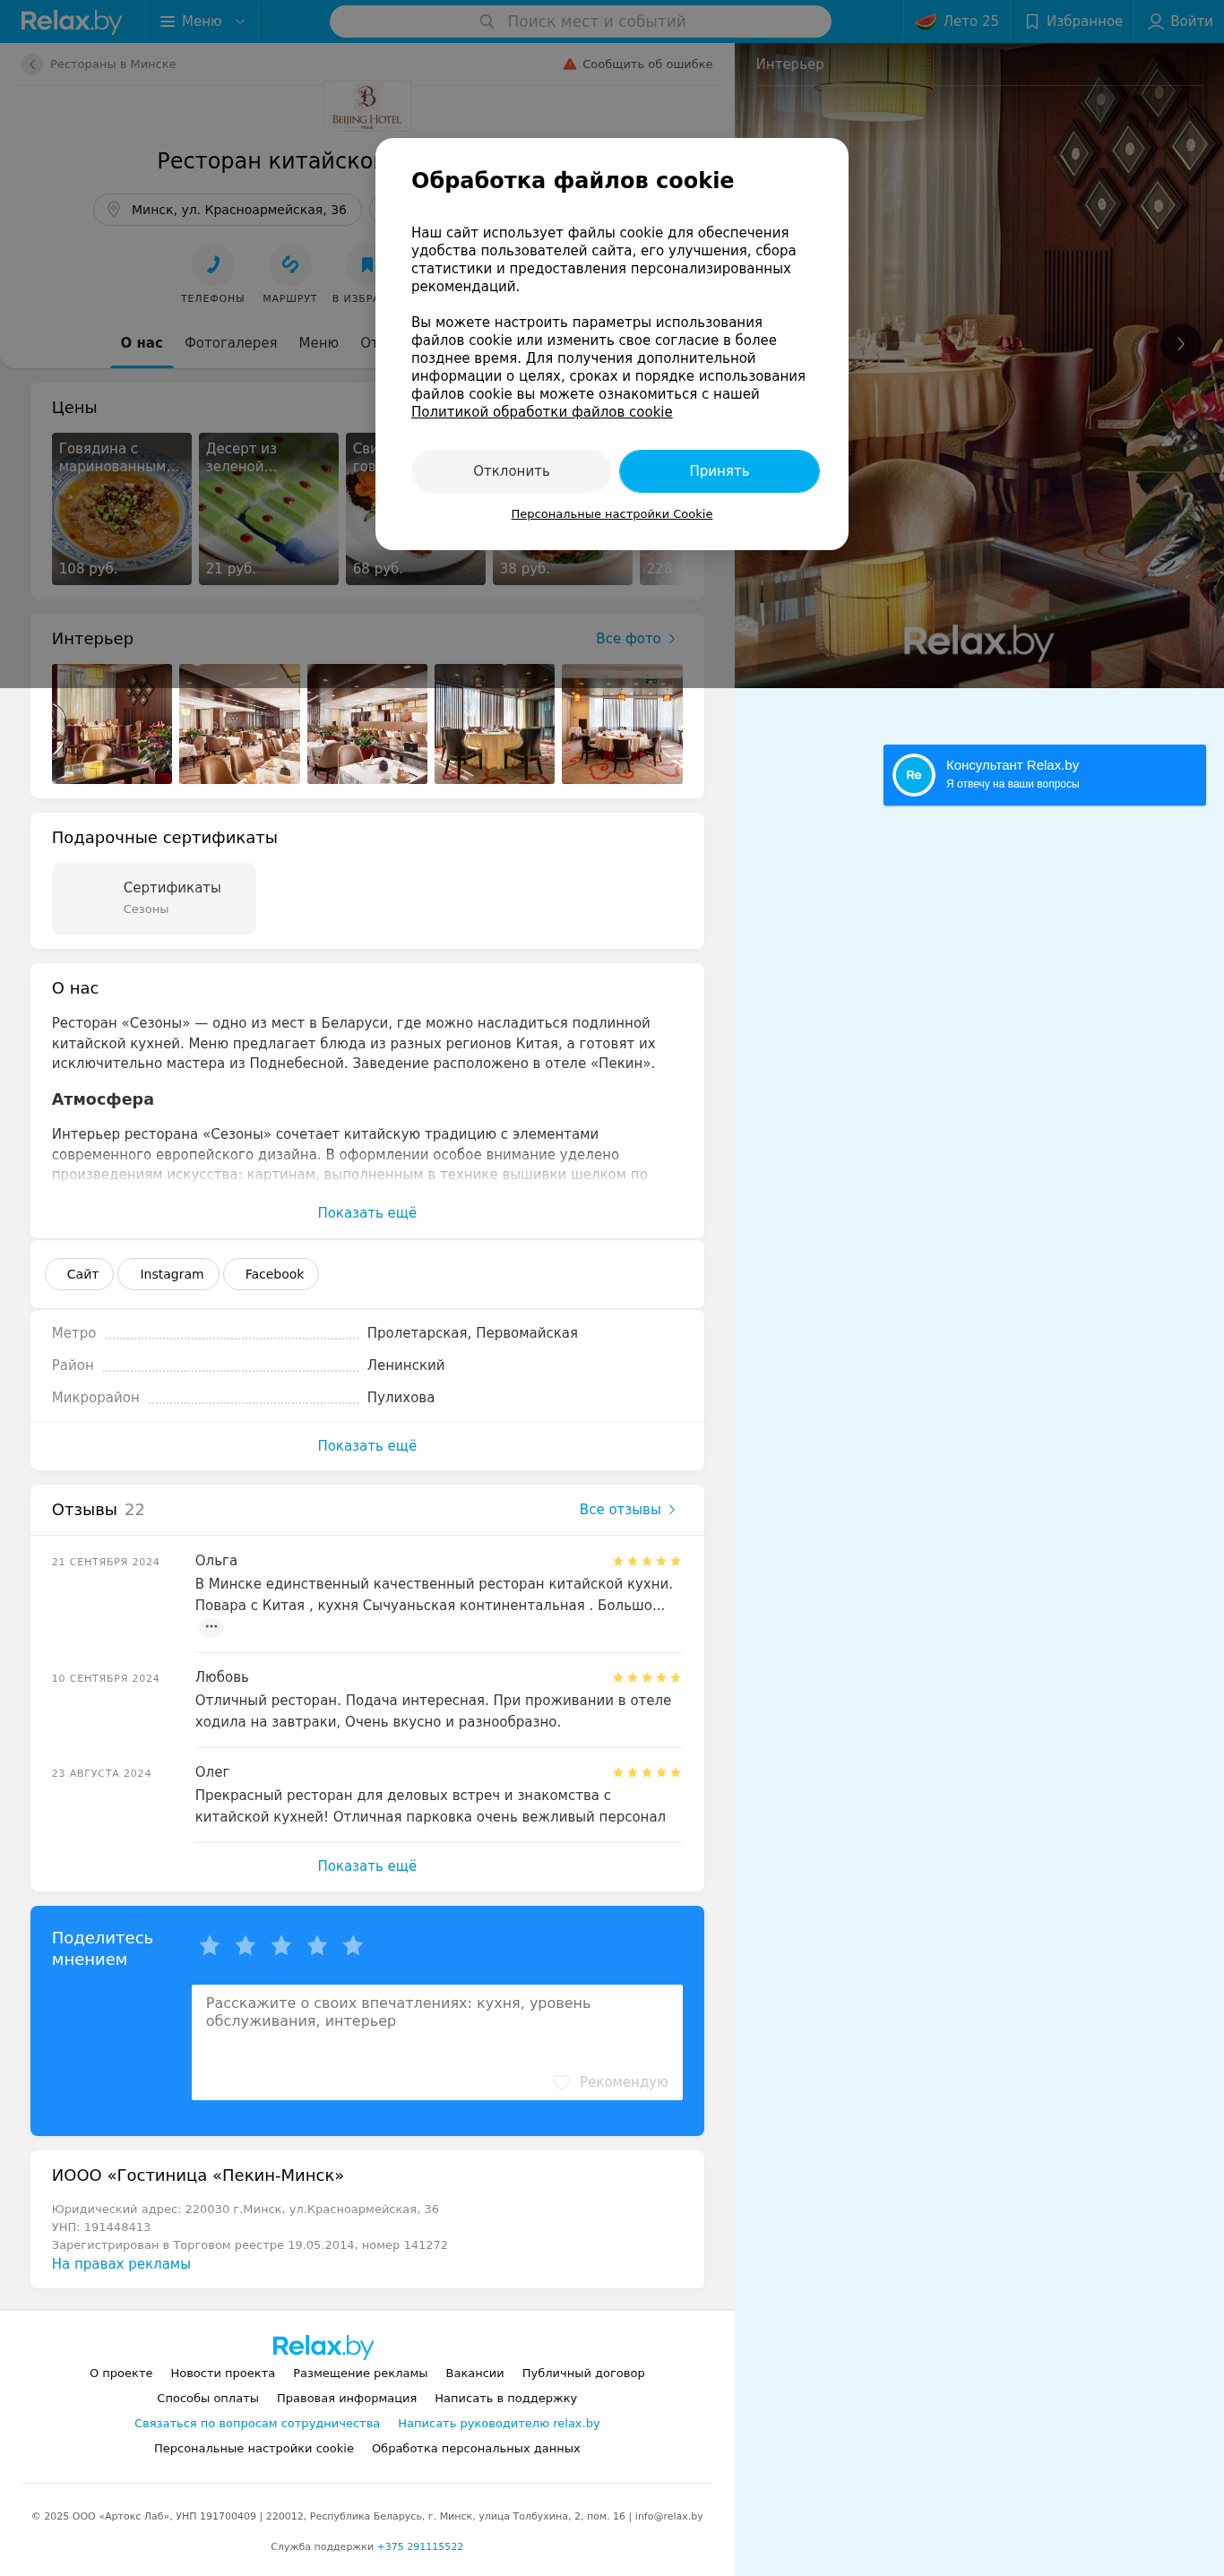Rate three stars in Поделитесь мнением
The width and height of the screenshot is (1224, 2576).
(x=282, y=1945)
